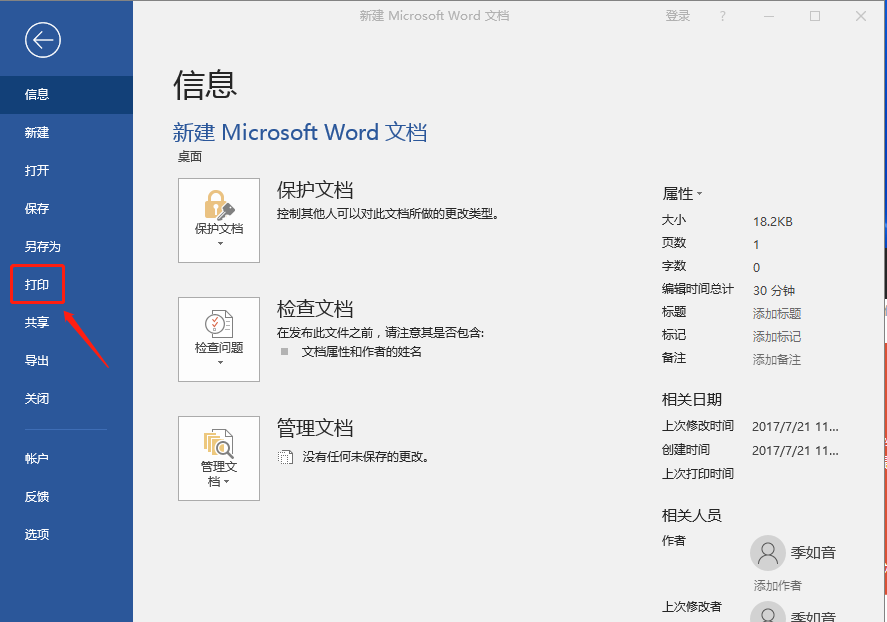The width and height of the screenshot is (887, 622).
Task: Open the 导出 sidebar item
Action: click(x=37, y=360)
